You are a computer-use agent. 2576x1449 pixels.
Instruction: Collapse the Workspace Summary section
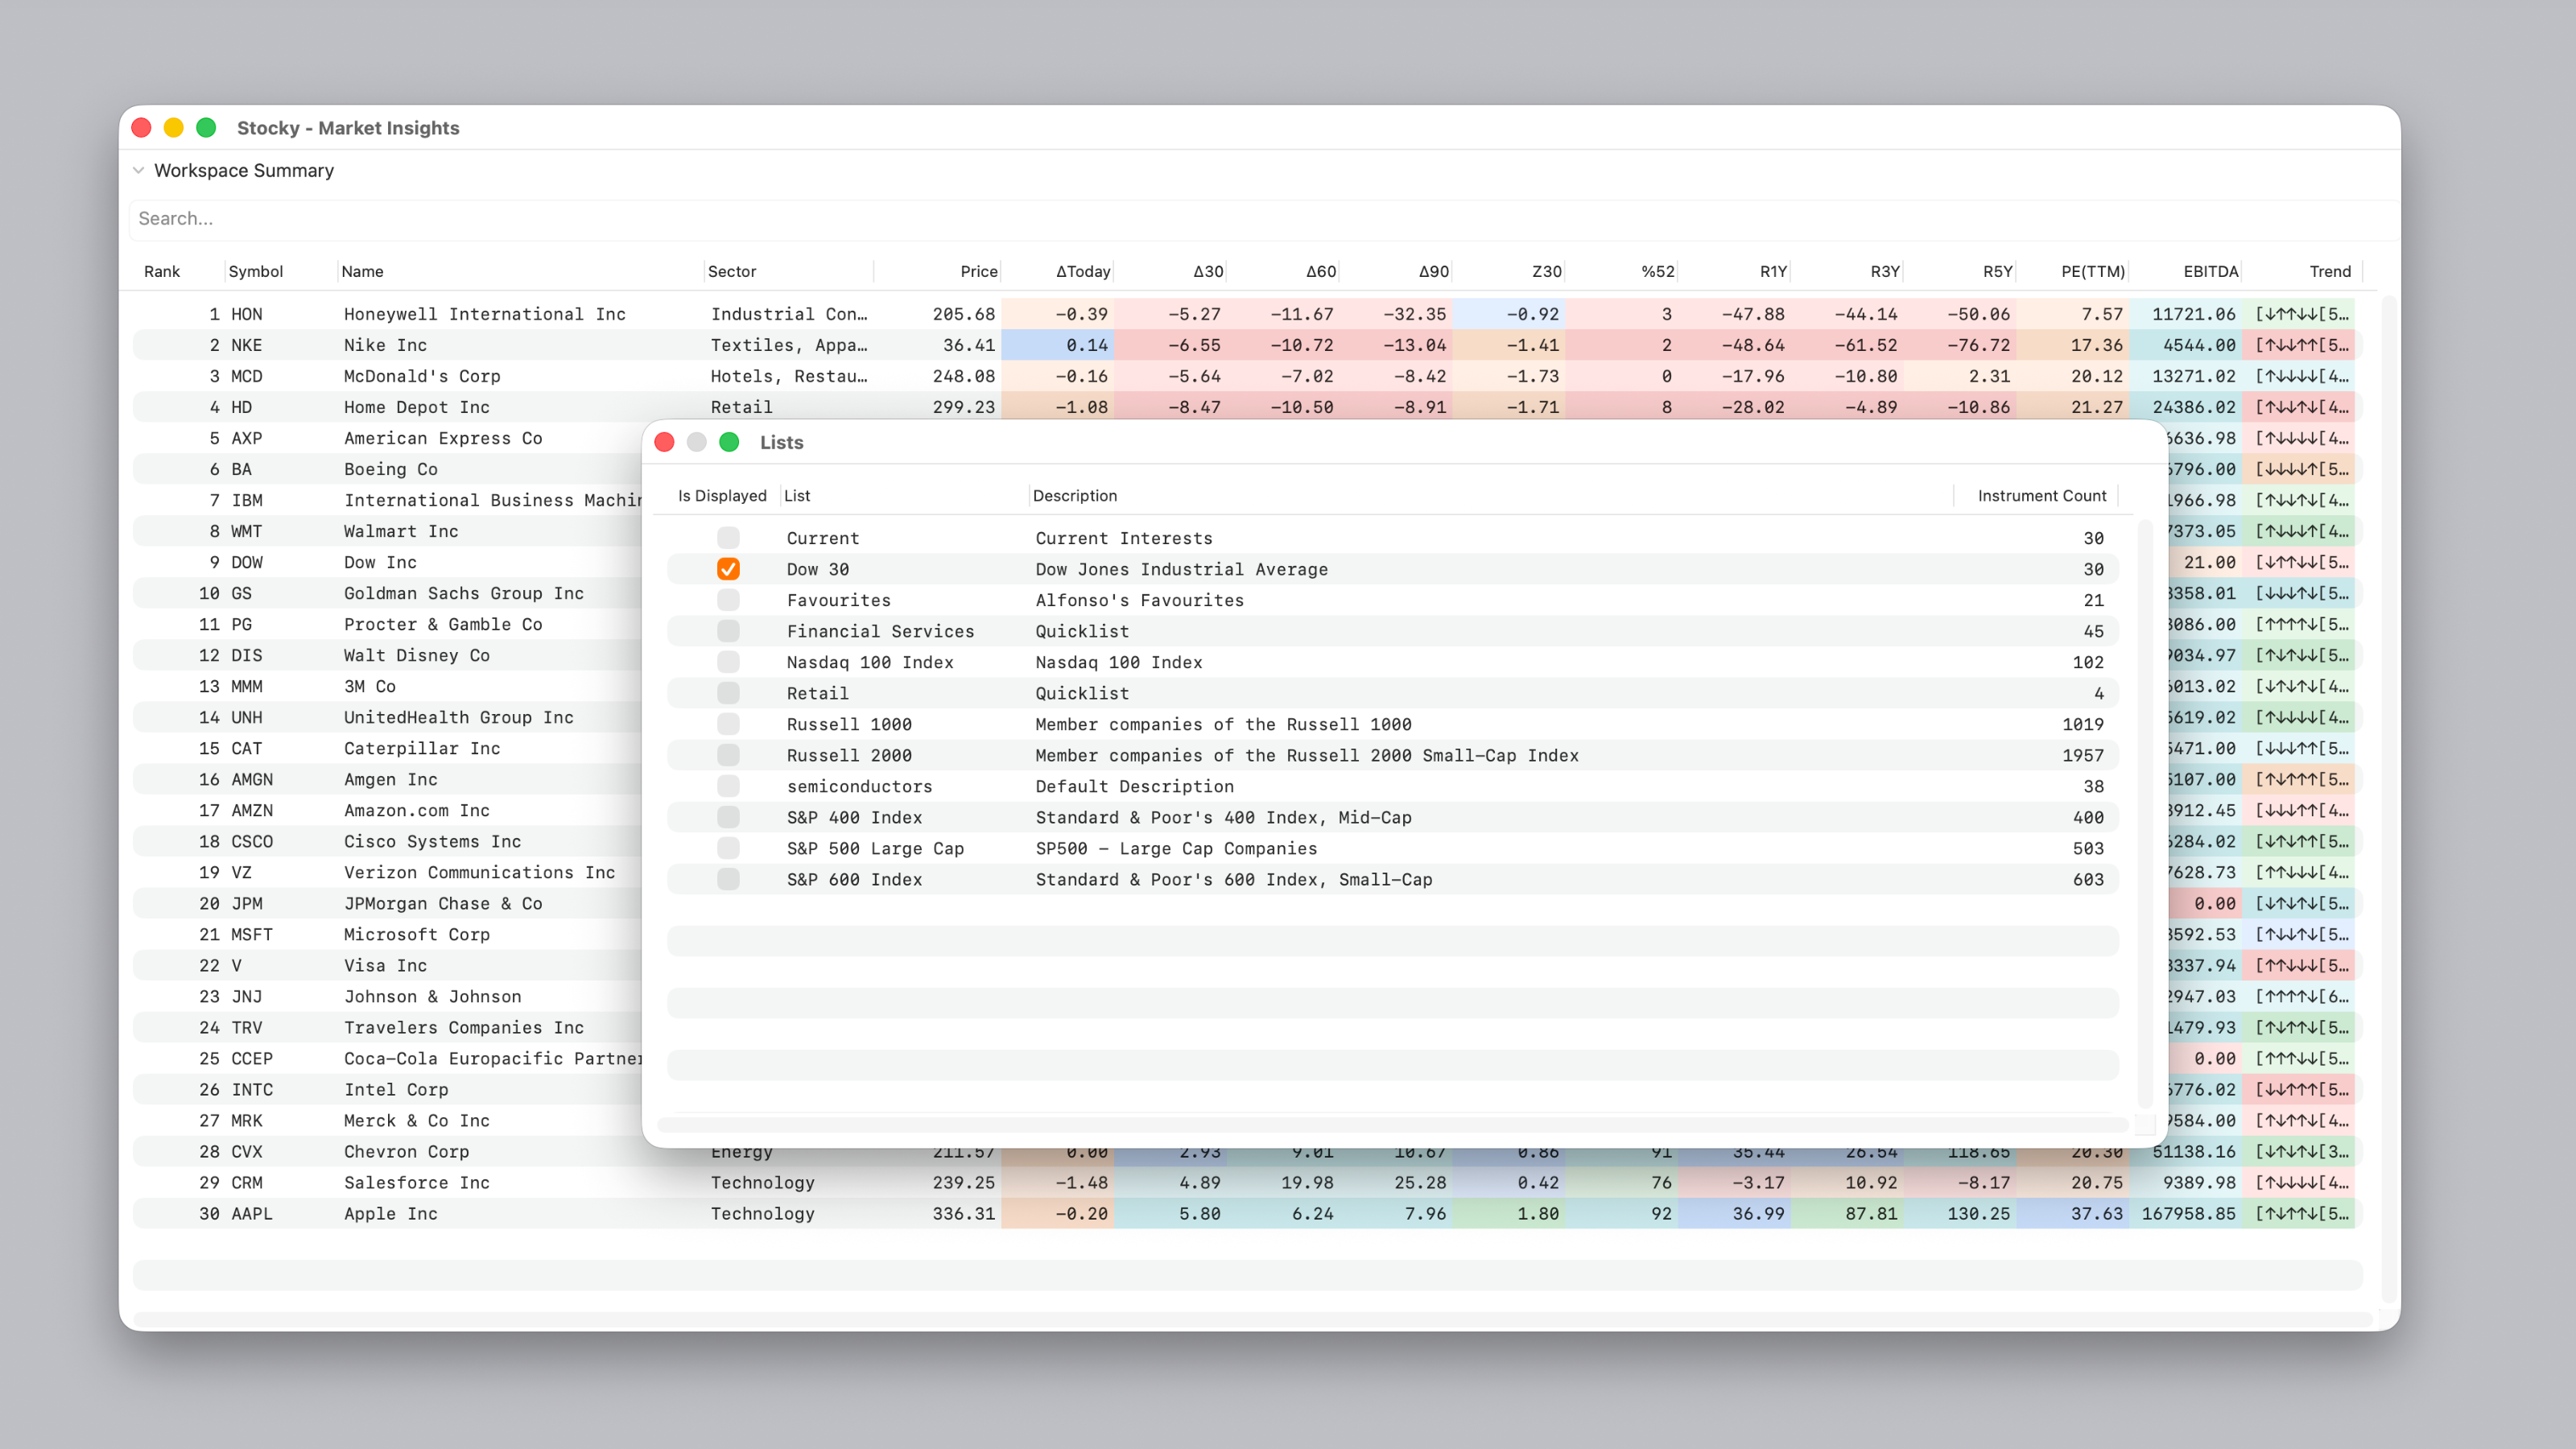pyautogui.click(x=138, y=170)
